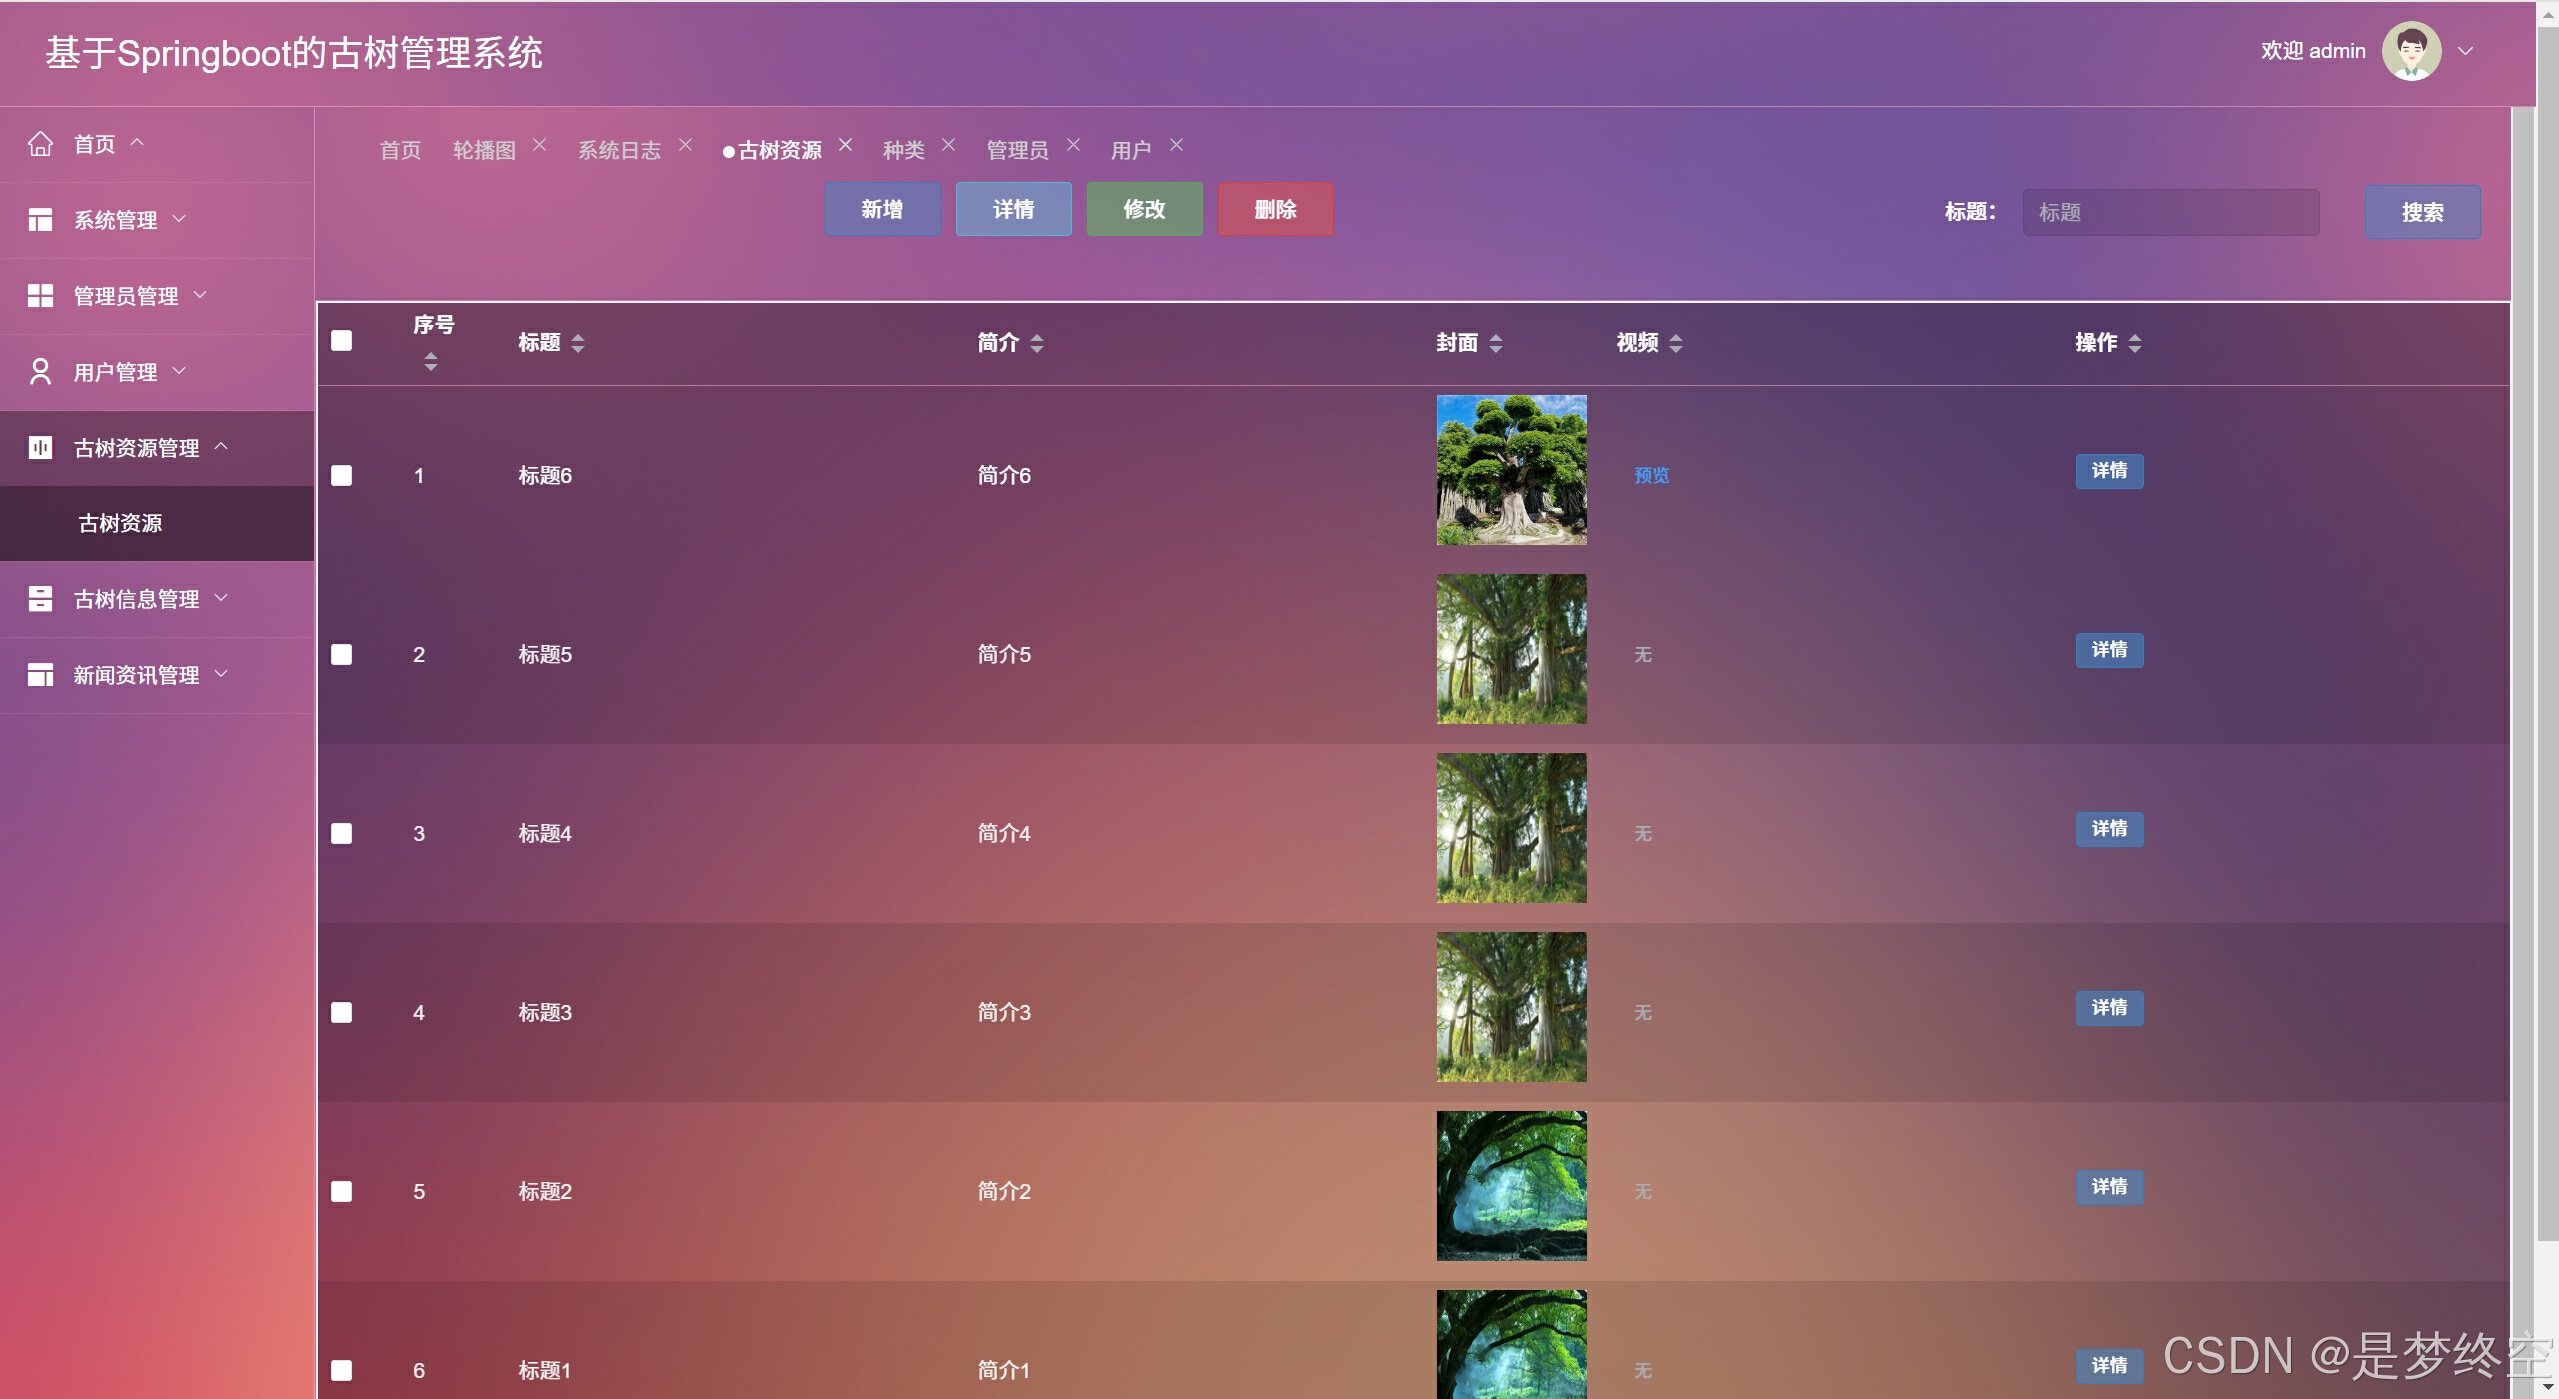Click the 删除 button
2559x1399 pixels.
pos(1275,209)
